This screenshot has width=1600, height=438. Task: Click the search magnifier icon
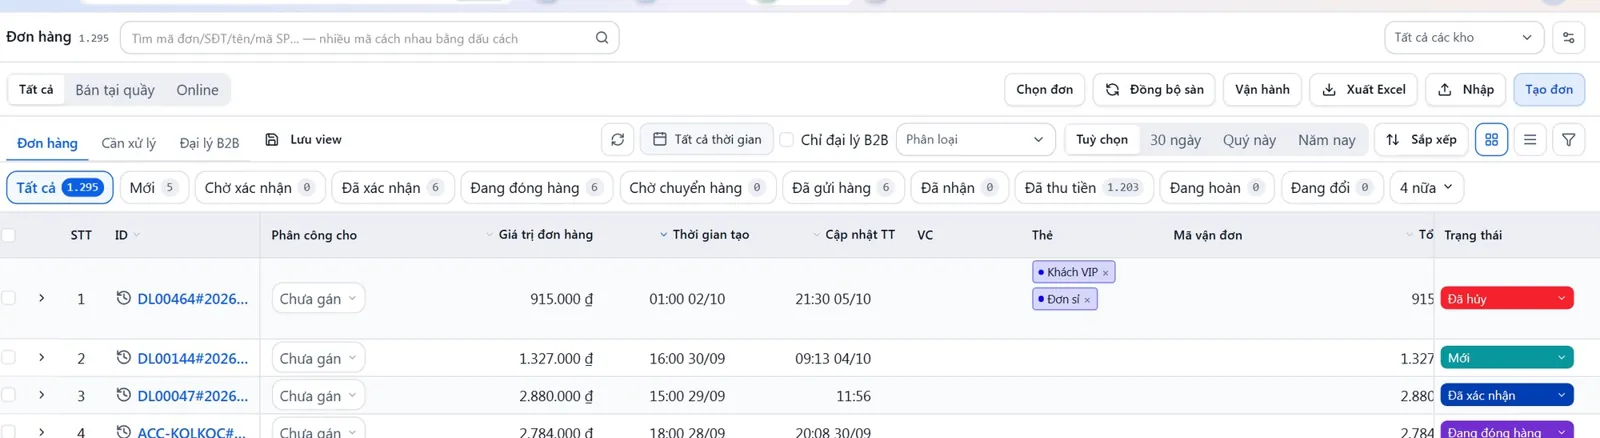602,38
